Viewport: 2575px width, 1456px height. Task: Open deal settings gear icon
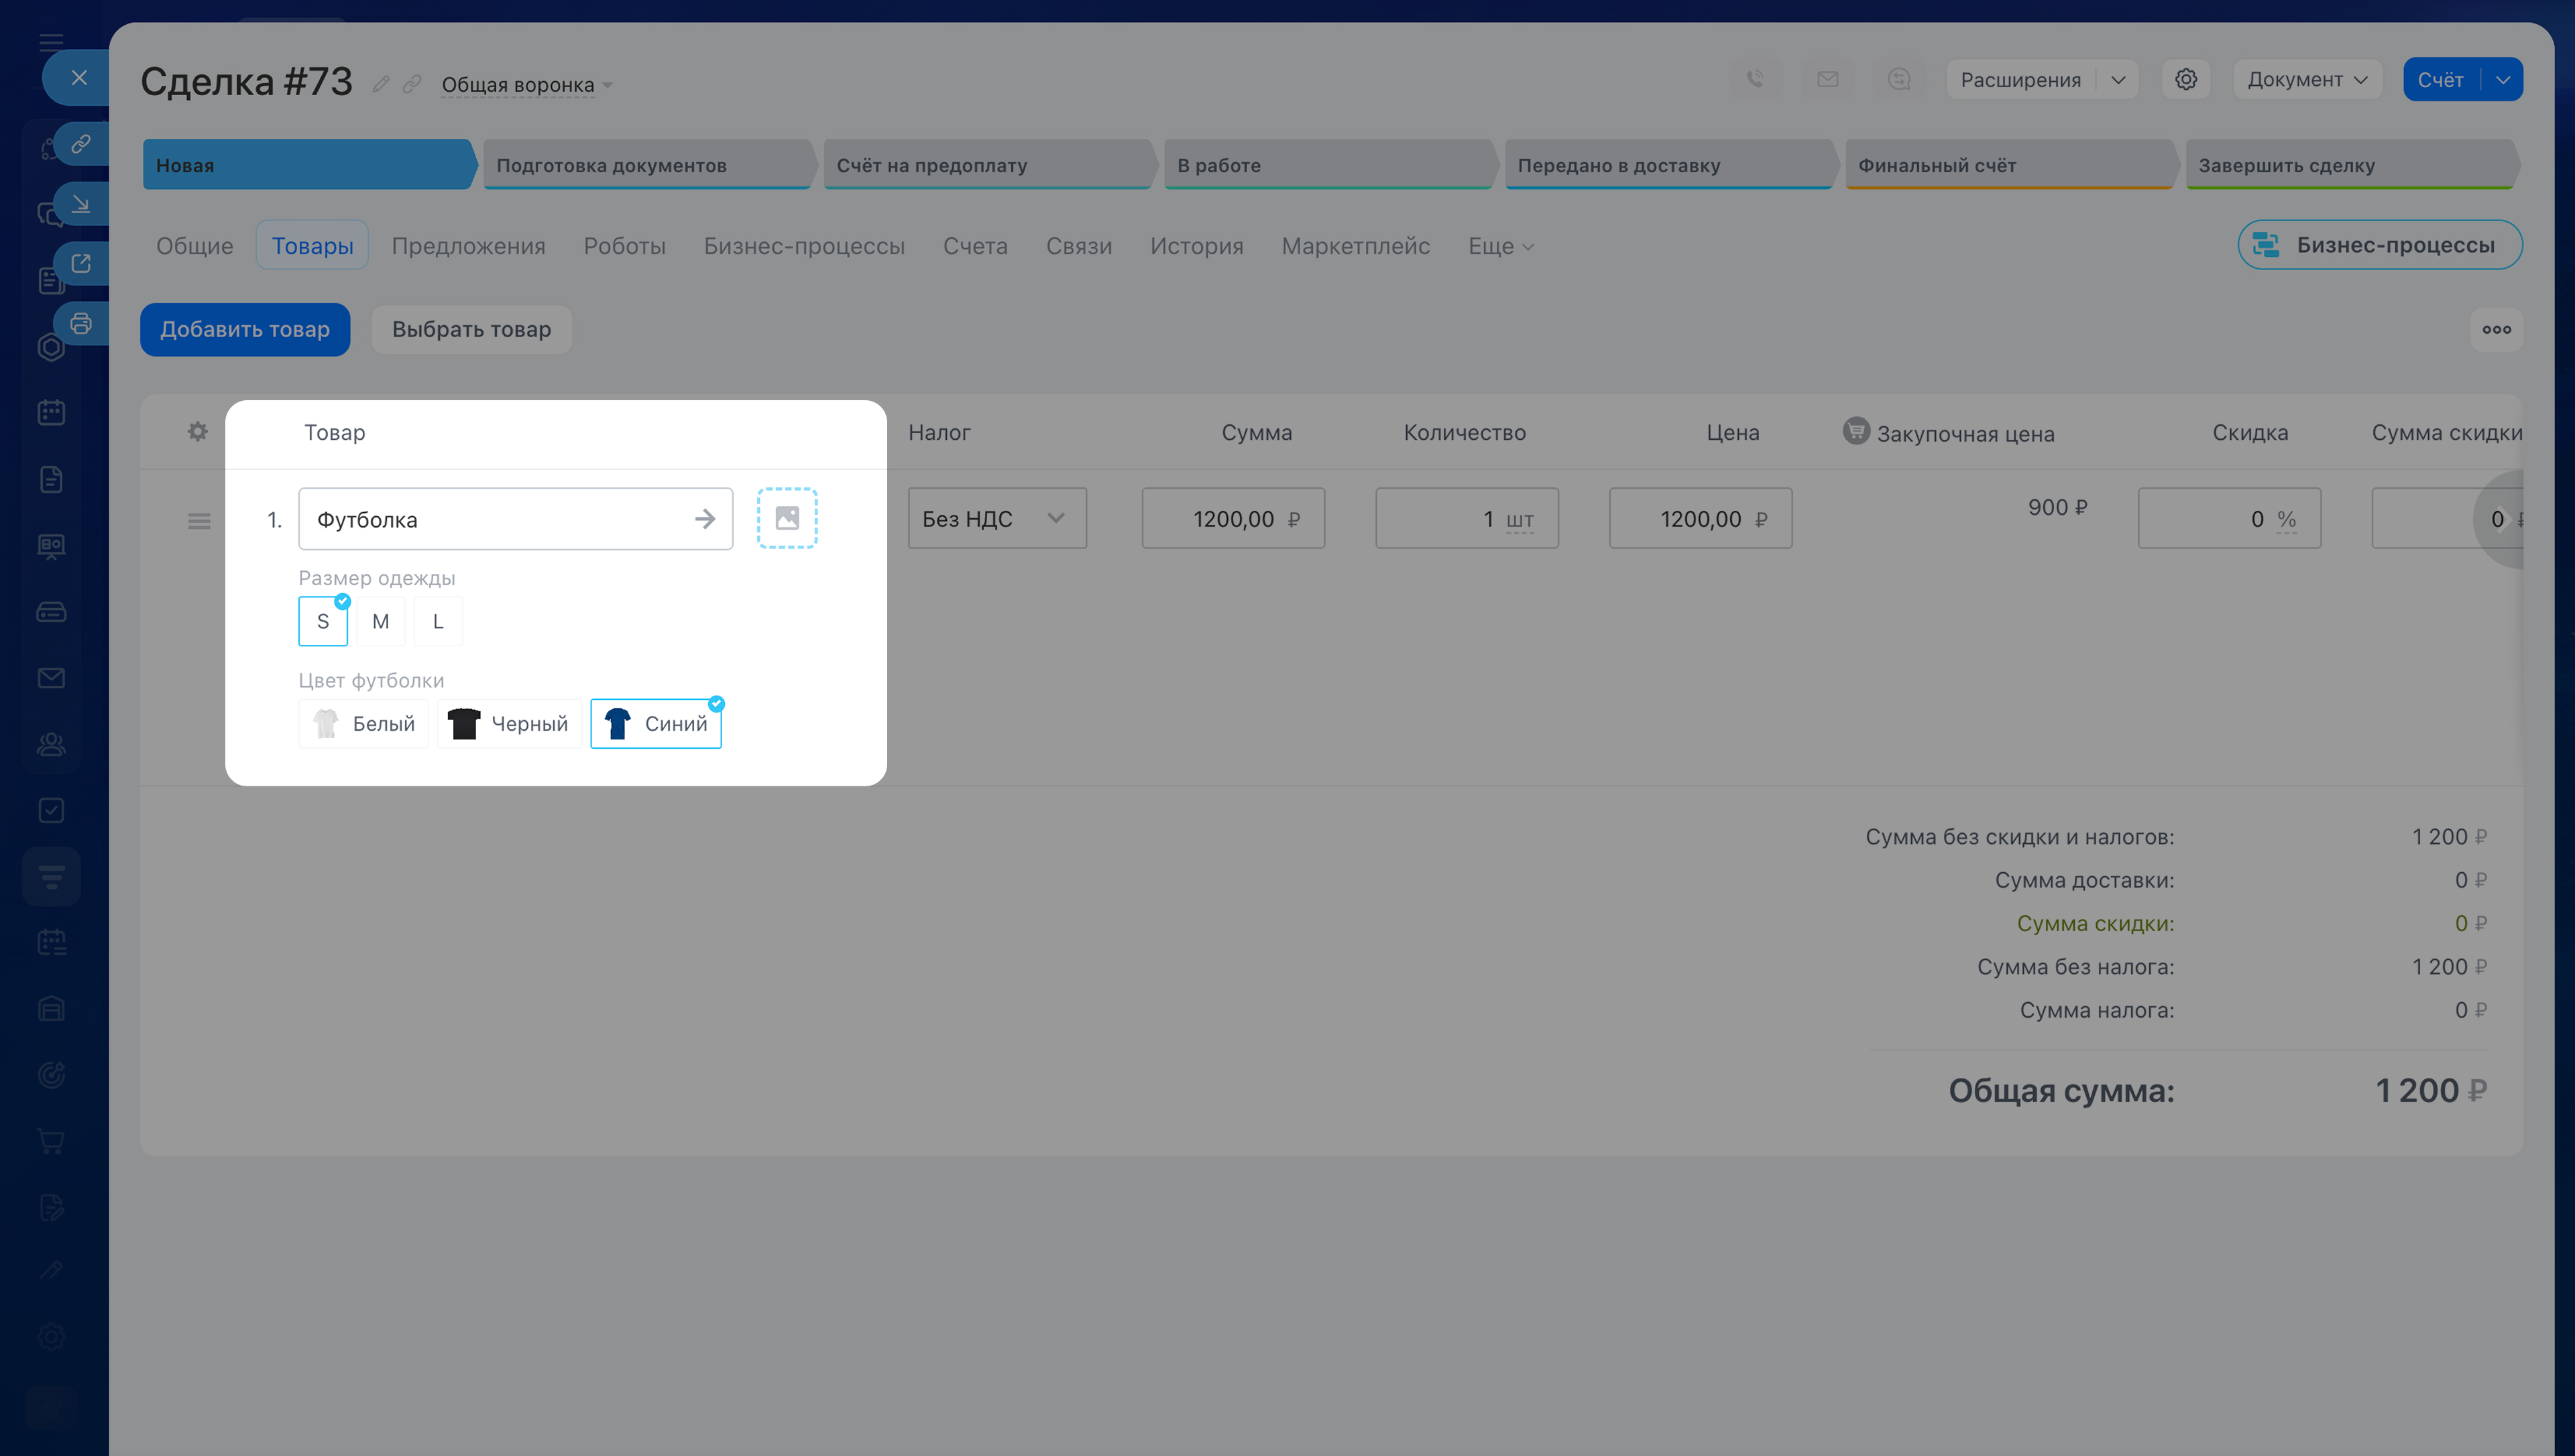tap(2186, 79)
